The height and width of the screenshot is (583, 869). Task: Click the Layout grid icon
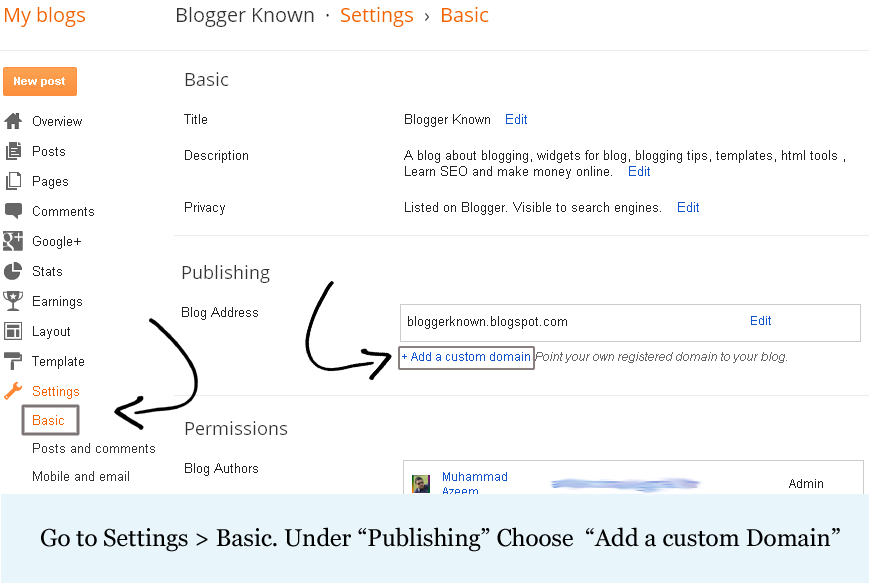pyautogui.click(x=13, y=331)
